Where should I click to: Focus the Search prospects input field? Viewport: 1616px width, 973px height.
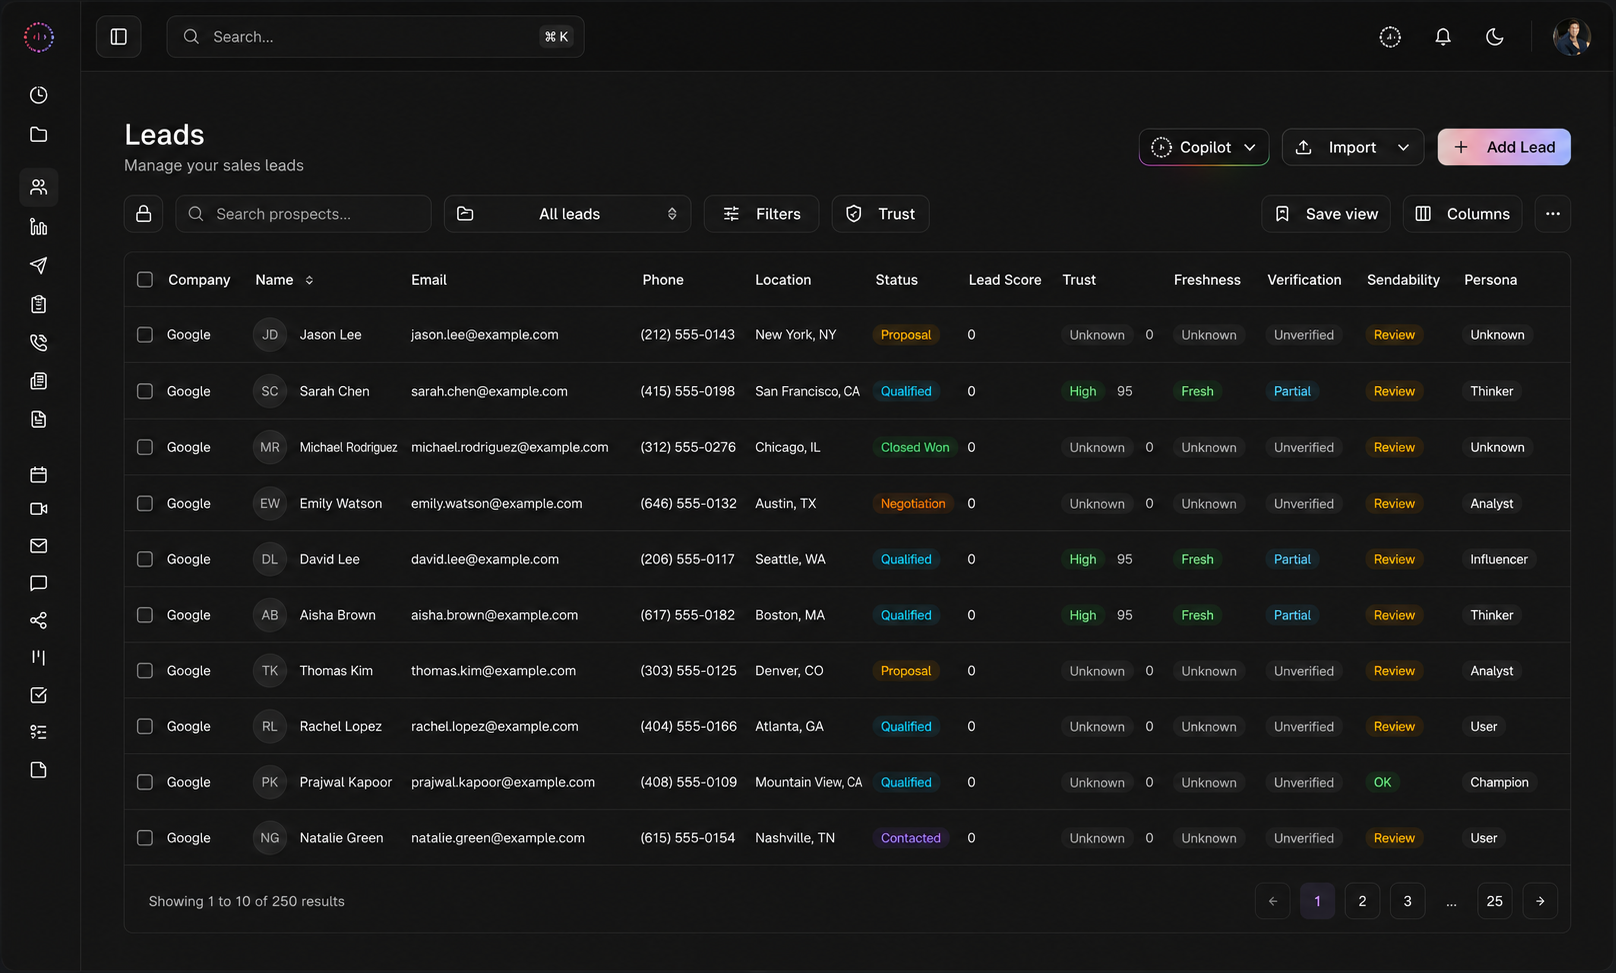tap(303, 214)
